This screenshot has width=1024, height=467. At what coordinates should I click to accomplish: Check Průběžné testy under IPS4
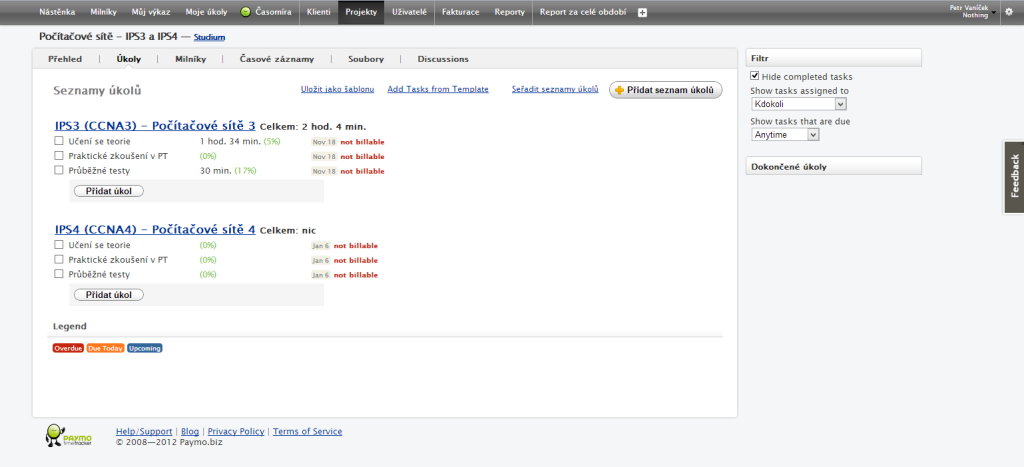(59, 274)
